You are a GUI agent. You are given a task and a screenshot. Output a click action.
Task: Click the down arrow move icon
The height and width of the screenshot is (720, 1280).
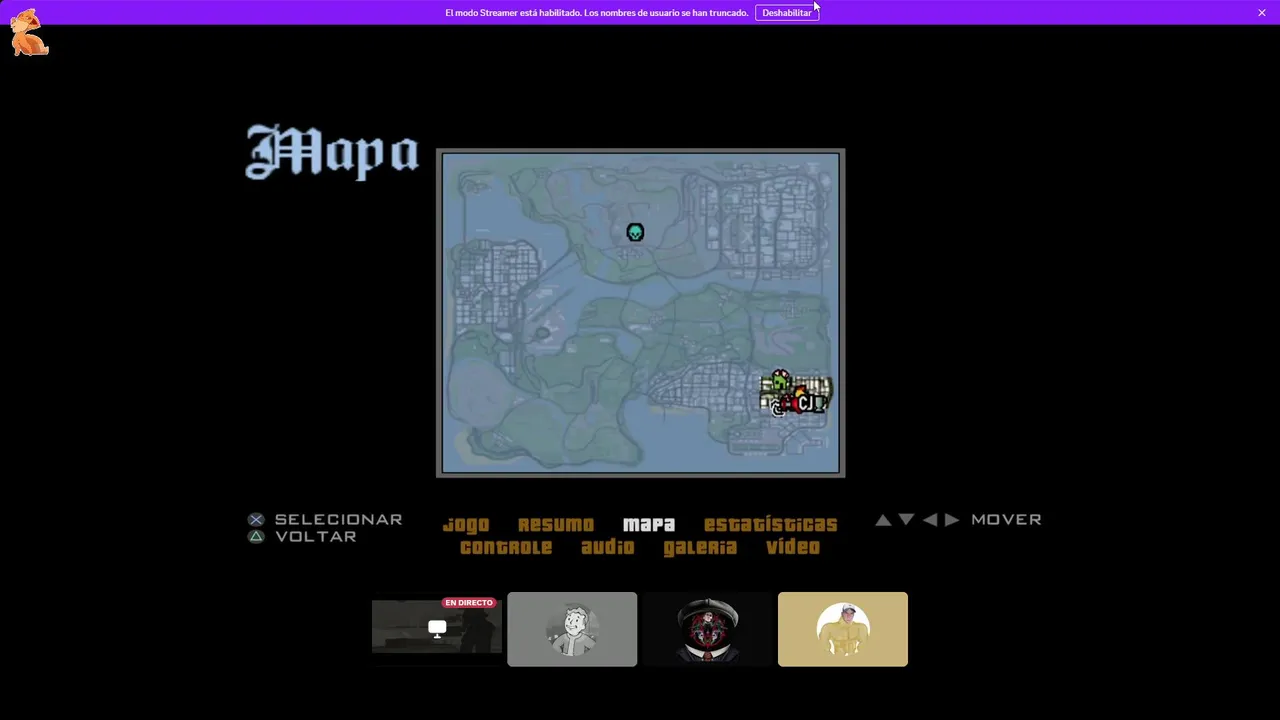click(x=906, y=520)
